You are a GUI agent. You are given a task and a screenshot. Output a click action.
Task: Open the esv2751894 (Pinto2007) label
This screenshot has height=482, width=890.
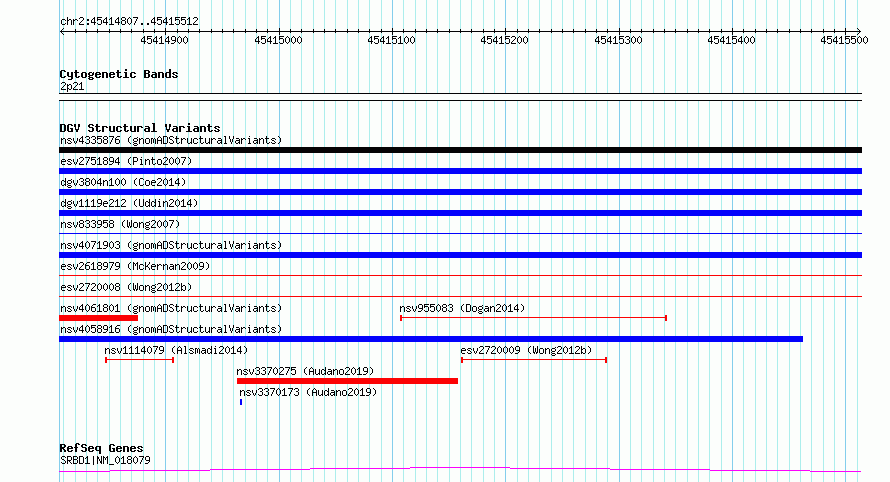tap(126, 161)
